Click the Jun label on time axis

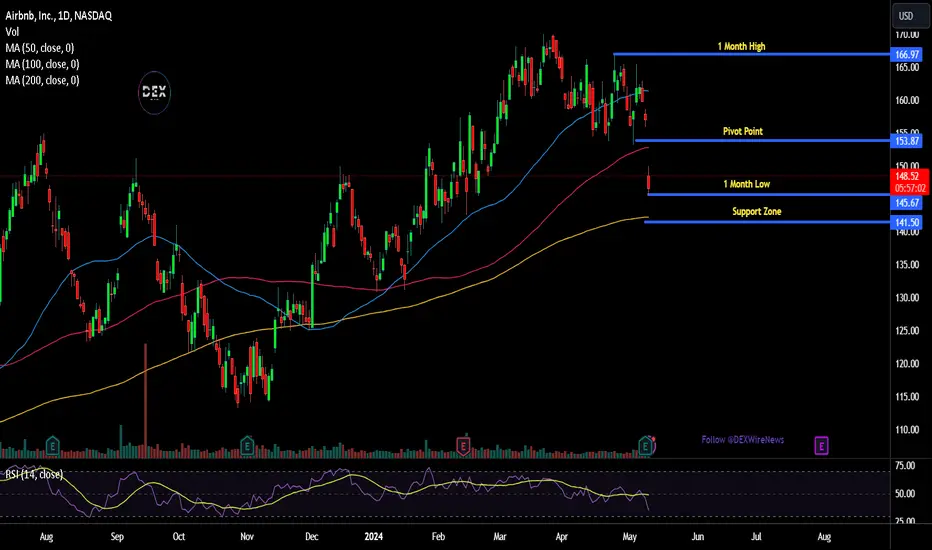pyautogui.click(x=698, y=537)
